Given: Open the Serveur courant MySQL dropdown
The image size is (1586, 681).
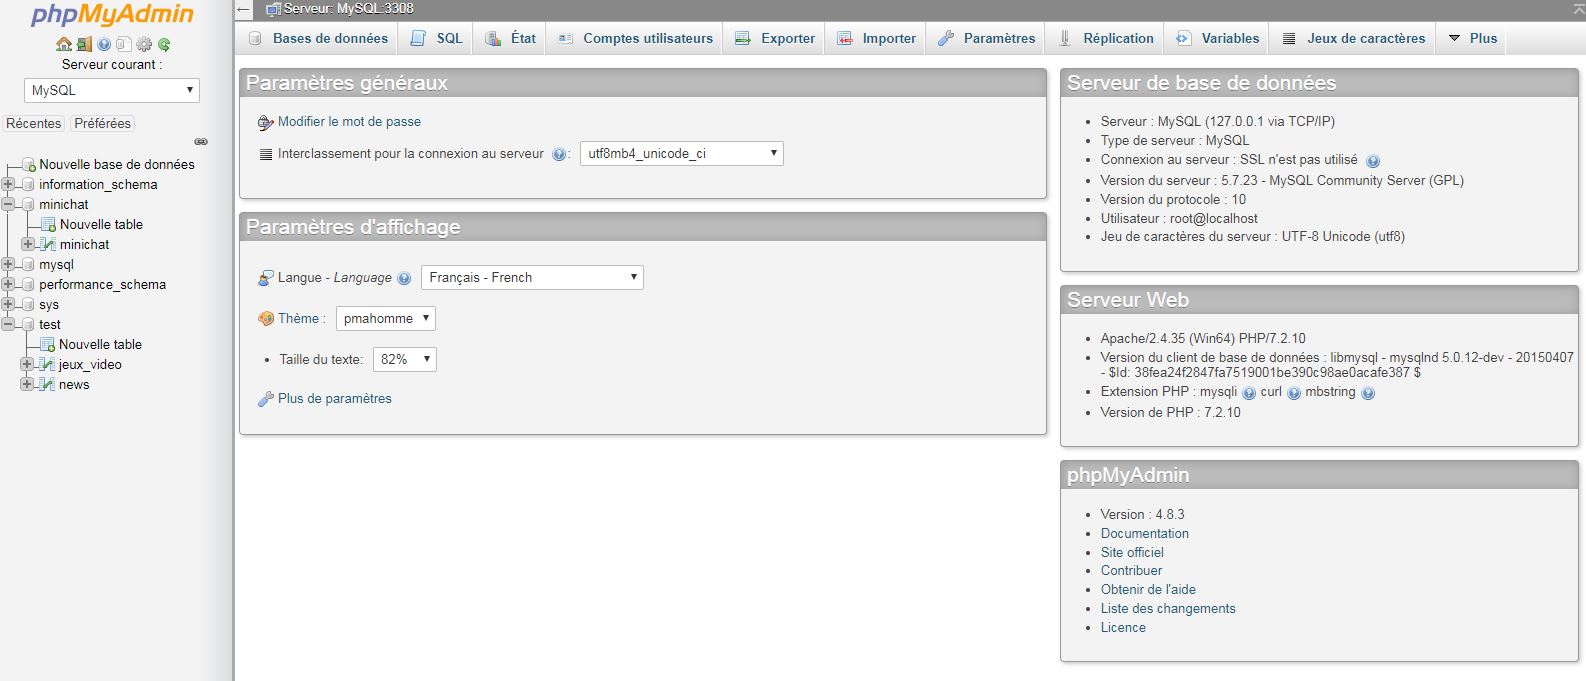Looking at the screenshot, I should pos(112,90).
